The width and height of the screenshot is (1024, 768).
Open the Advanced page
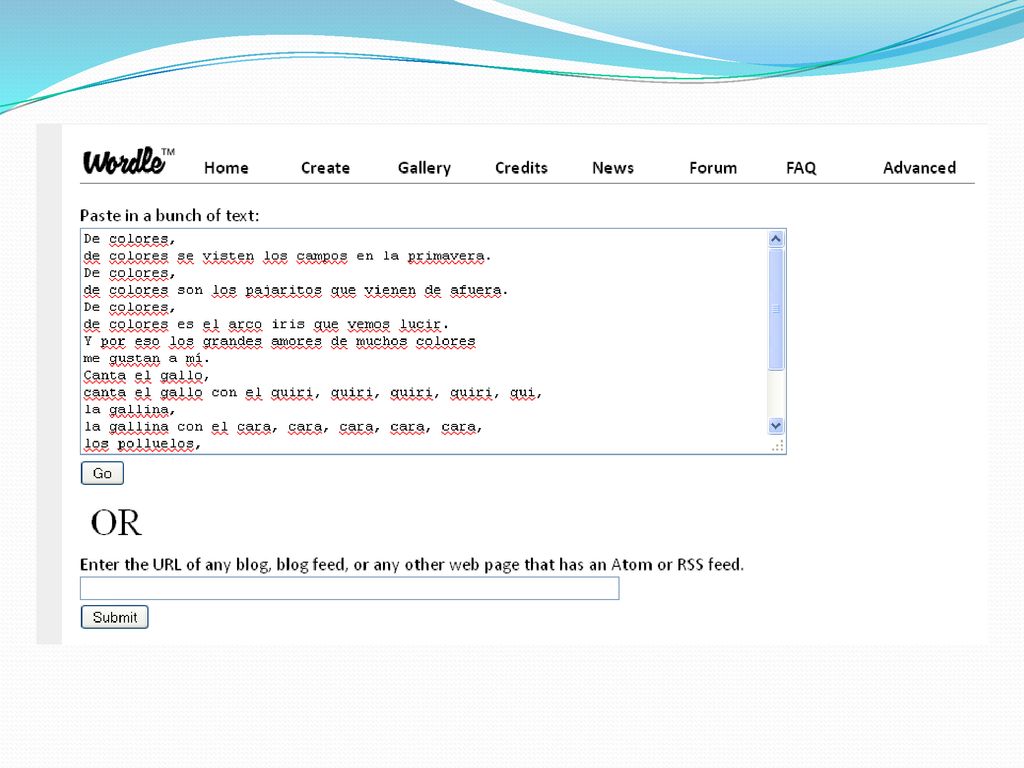[920, 168]
